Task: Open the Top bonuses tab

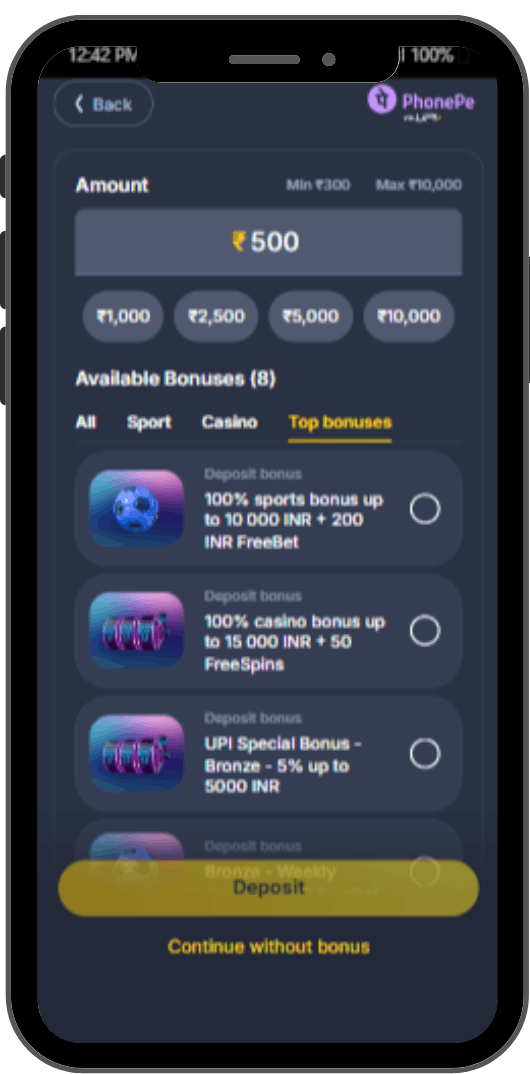Action: (340, 422)
